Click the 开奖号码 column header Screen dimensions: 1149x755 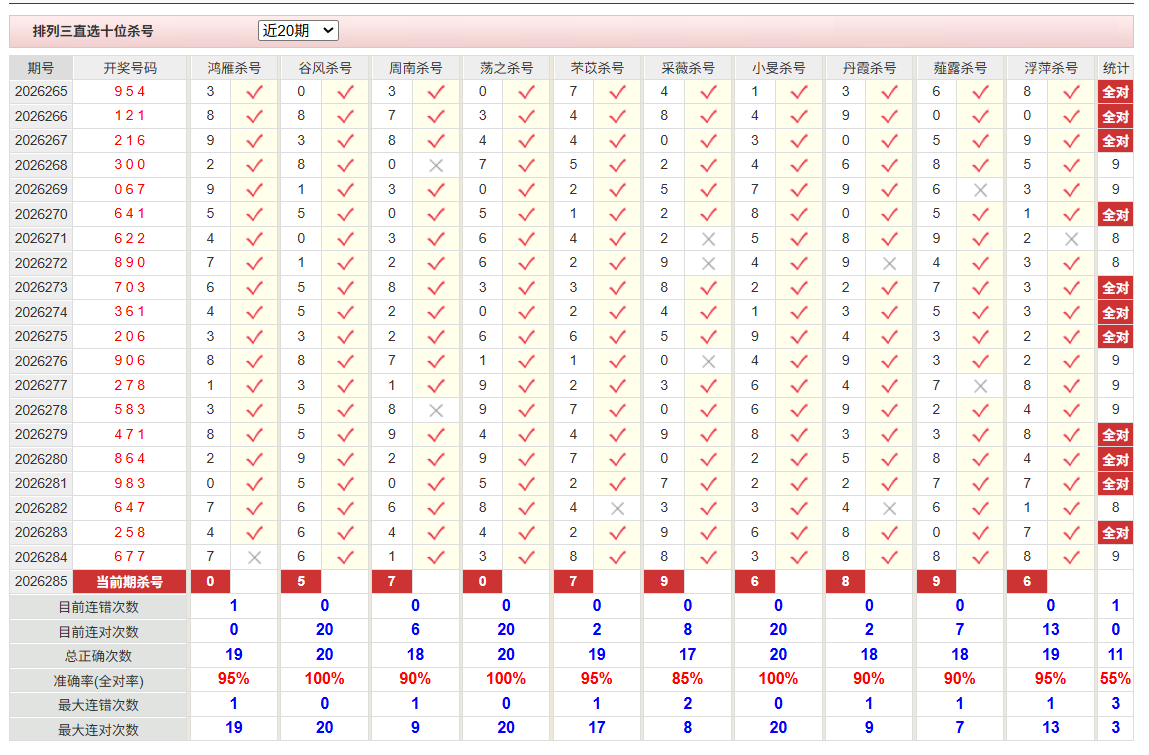[x=130, y=68]
